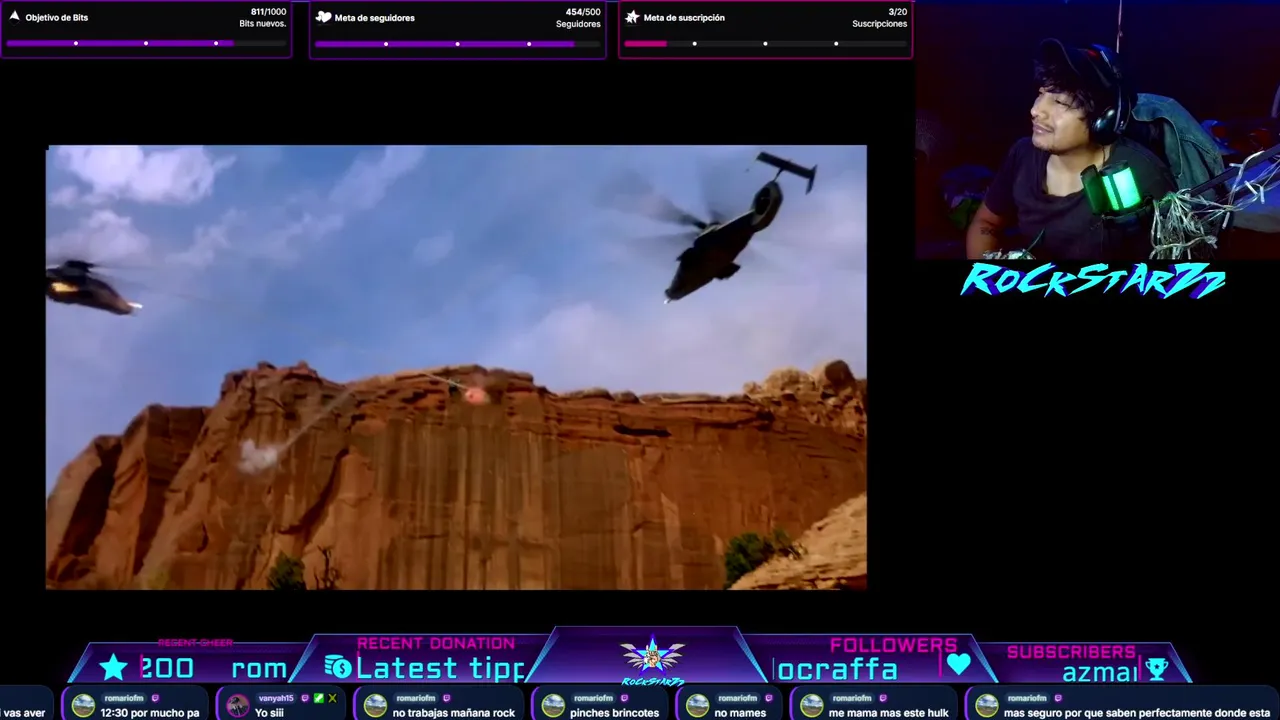1280x720 pixels.
Task: Click the chat message 'Yo siii'
Action: pos(269,713)
